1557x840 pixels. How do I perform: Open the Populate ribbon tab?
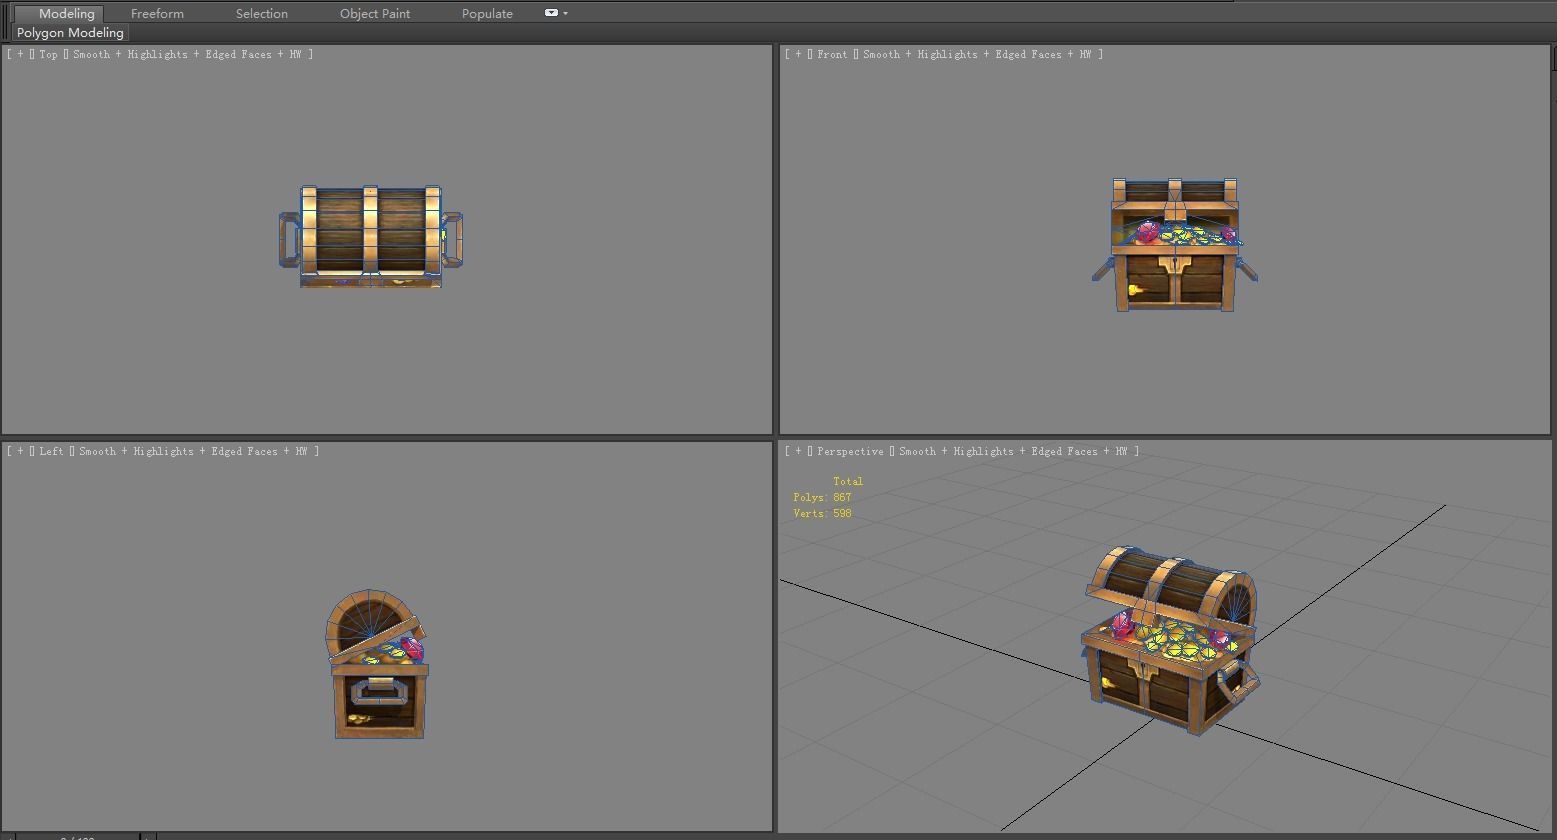pos(487,13)
